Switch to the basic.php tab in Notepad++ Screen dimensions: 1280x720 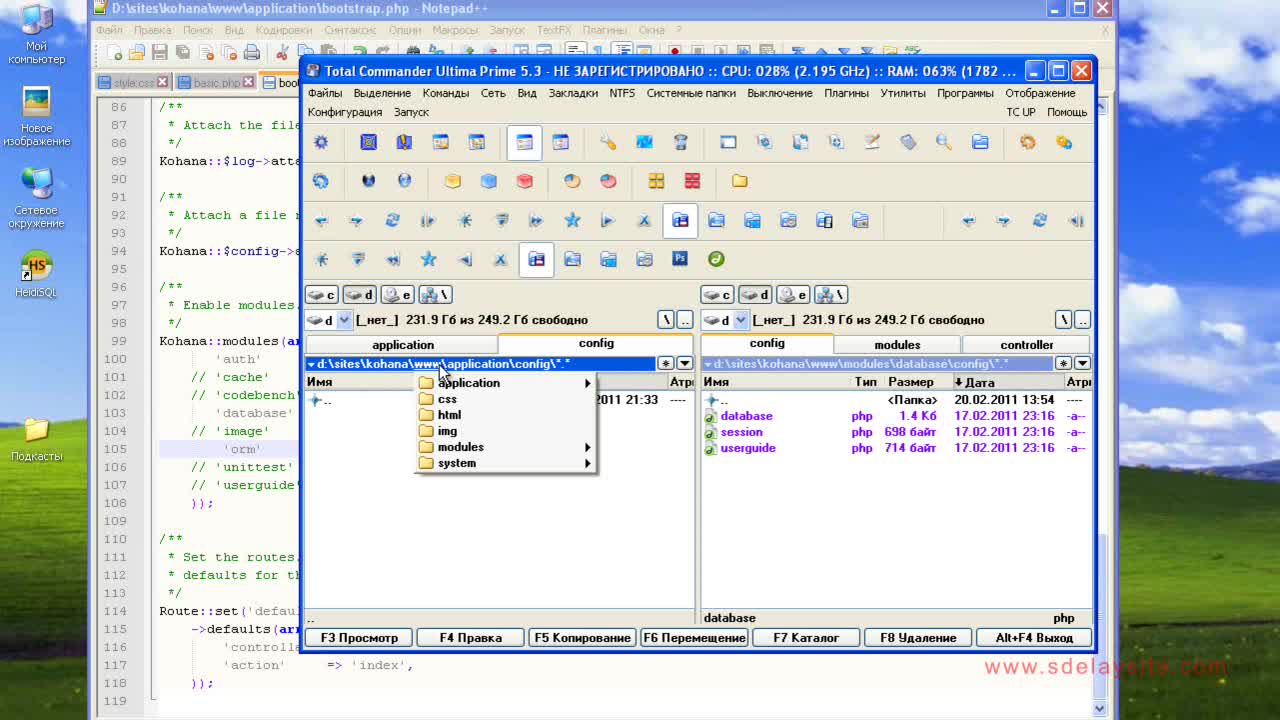click(x=216, y=83)
